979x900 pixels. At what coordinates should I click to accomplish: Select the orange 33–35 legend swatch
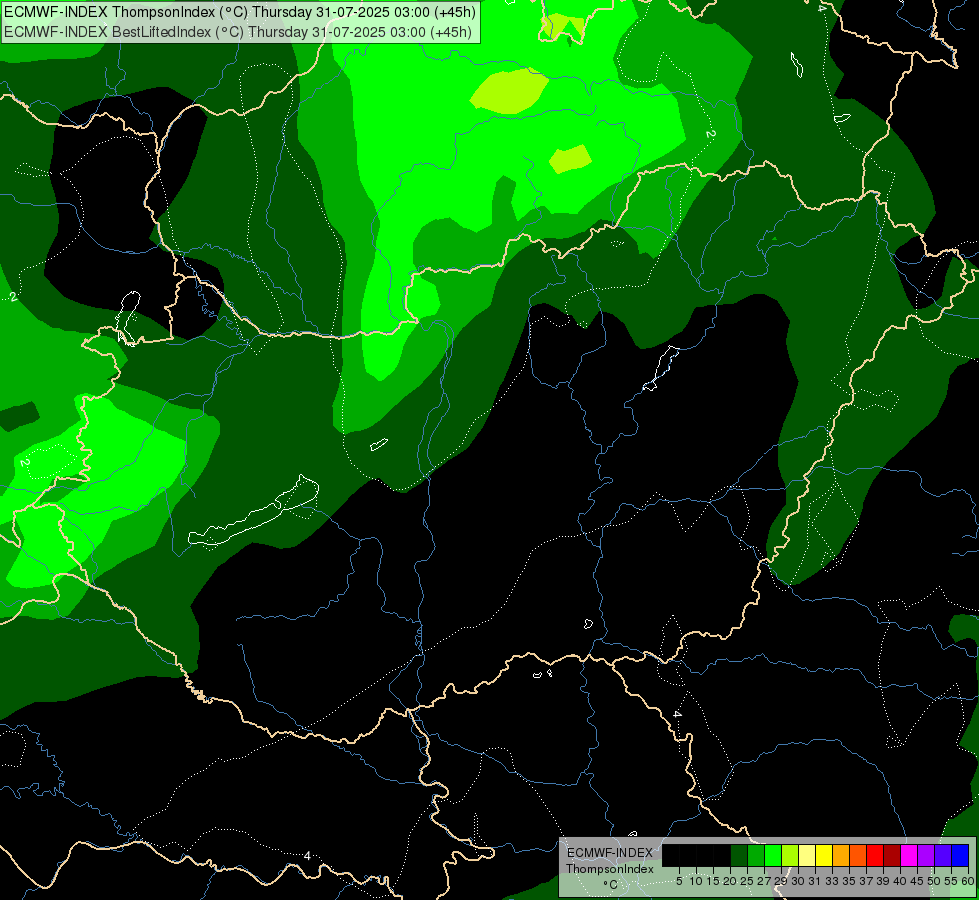coord(841,855)
